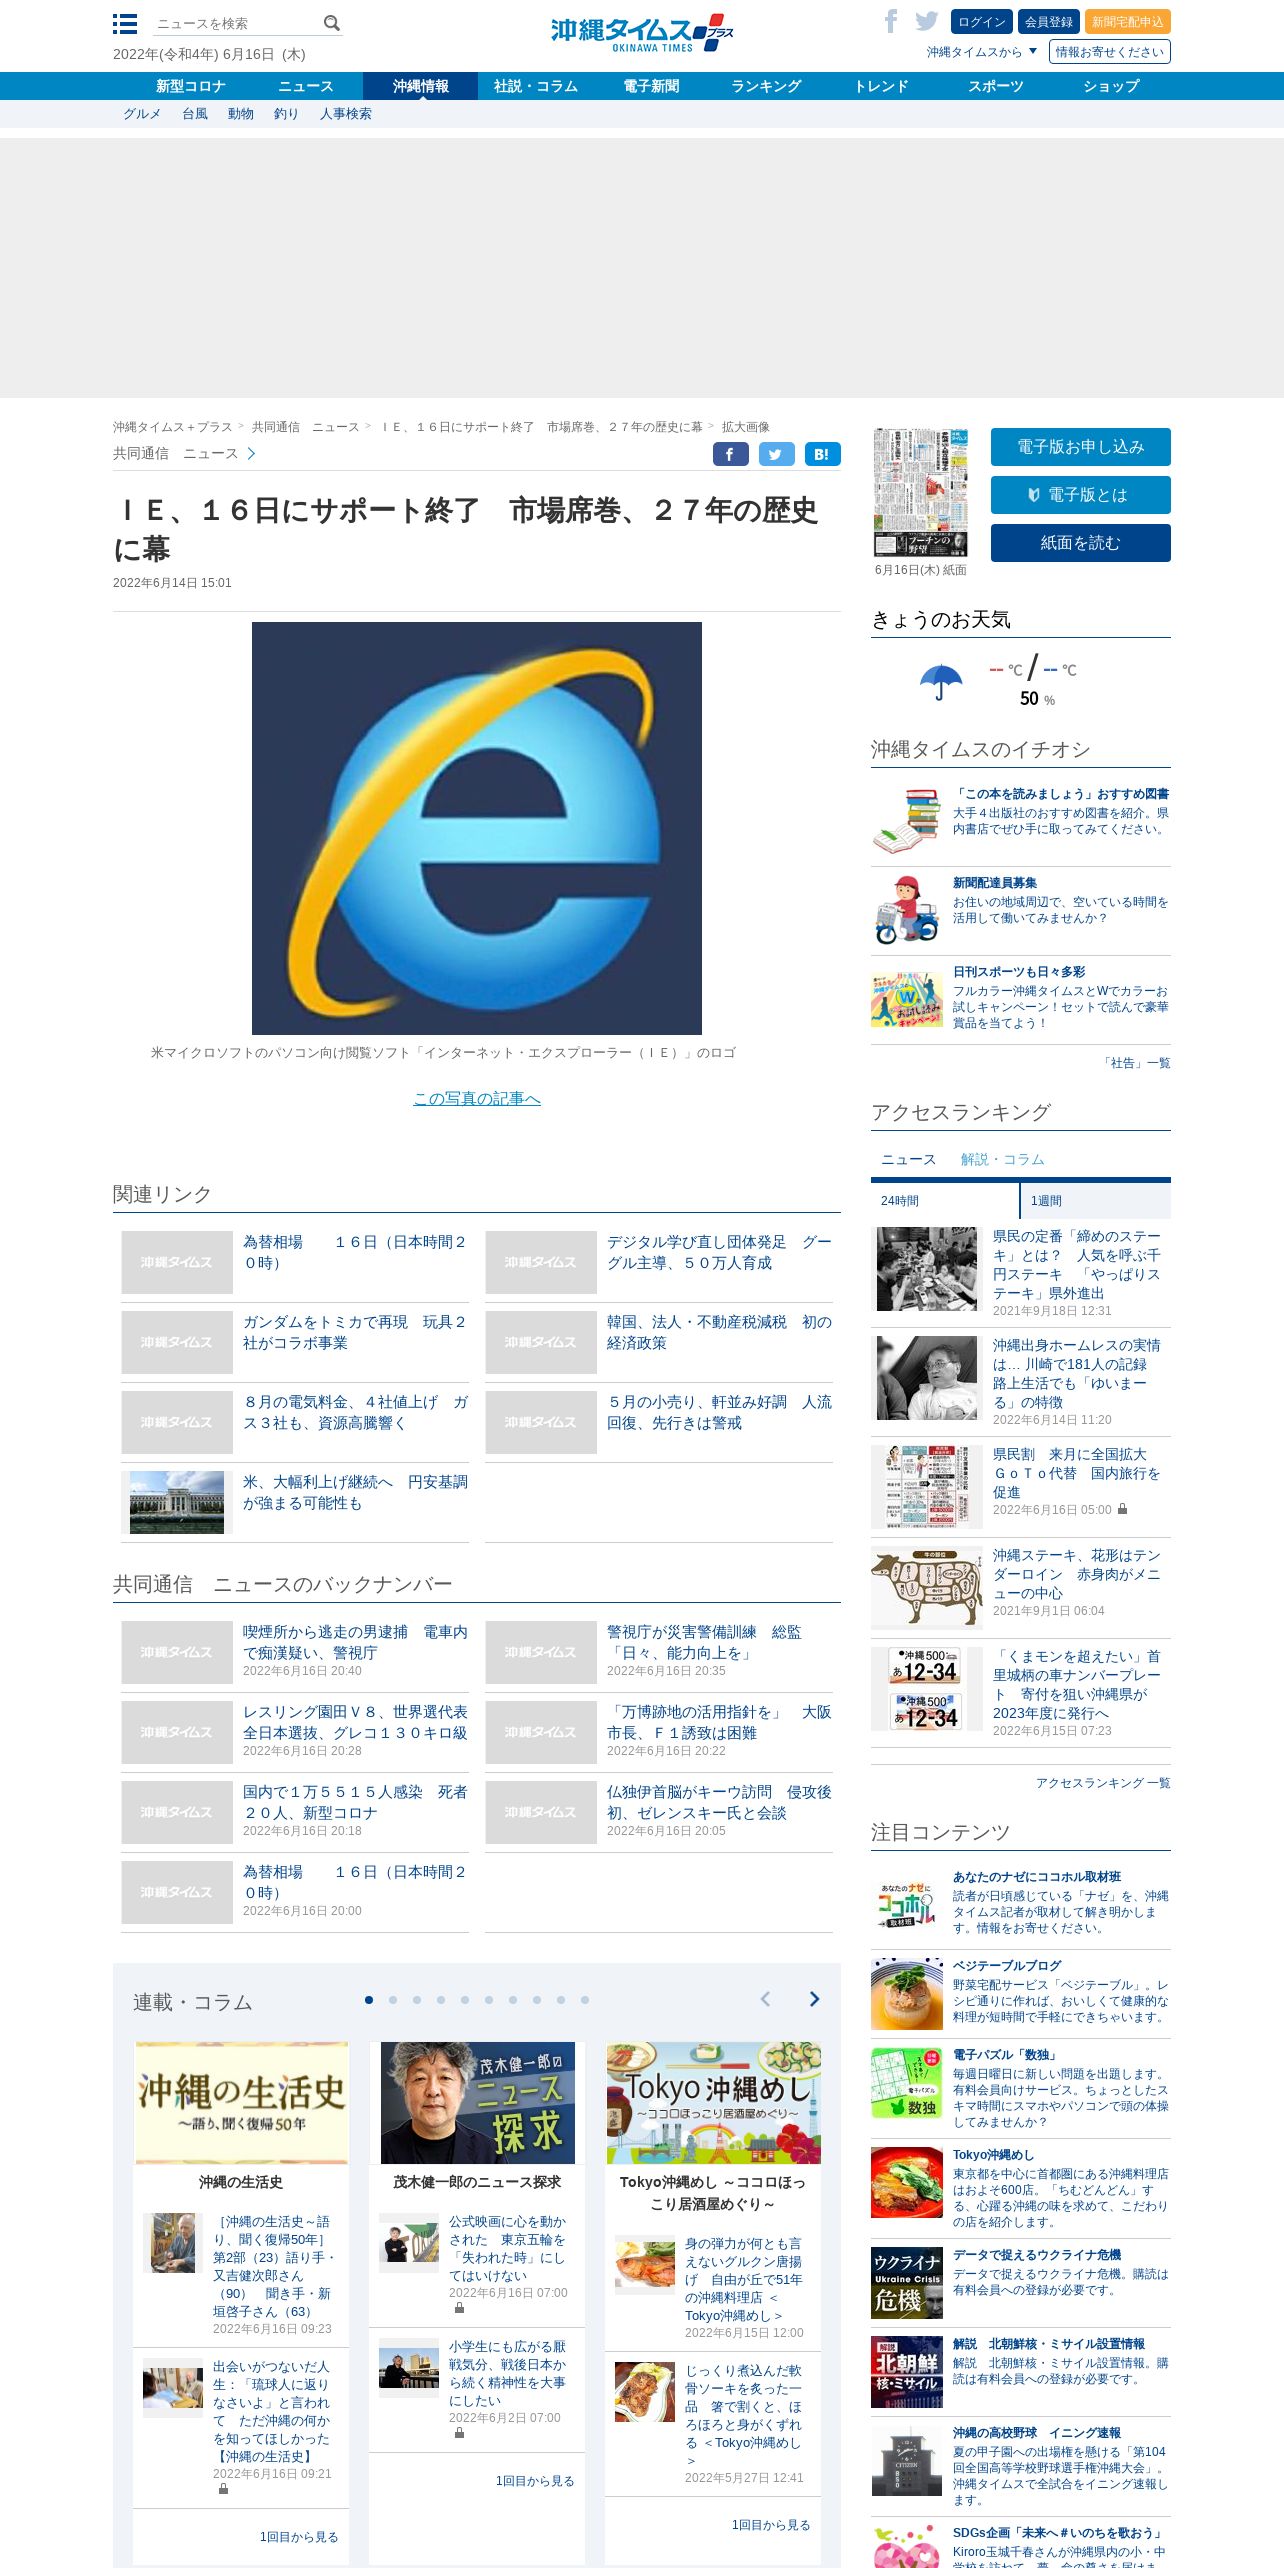The width and height of the screenshot is (1284, 2568).
Task: Open ショップ nav tab
Action: 1111,86
